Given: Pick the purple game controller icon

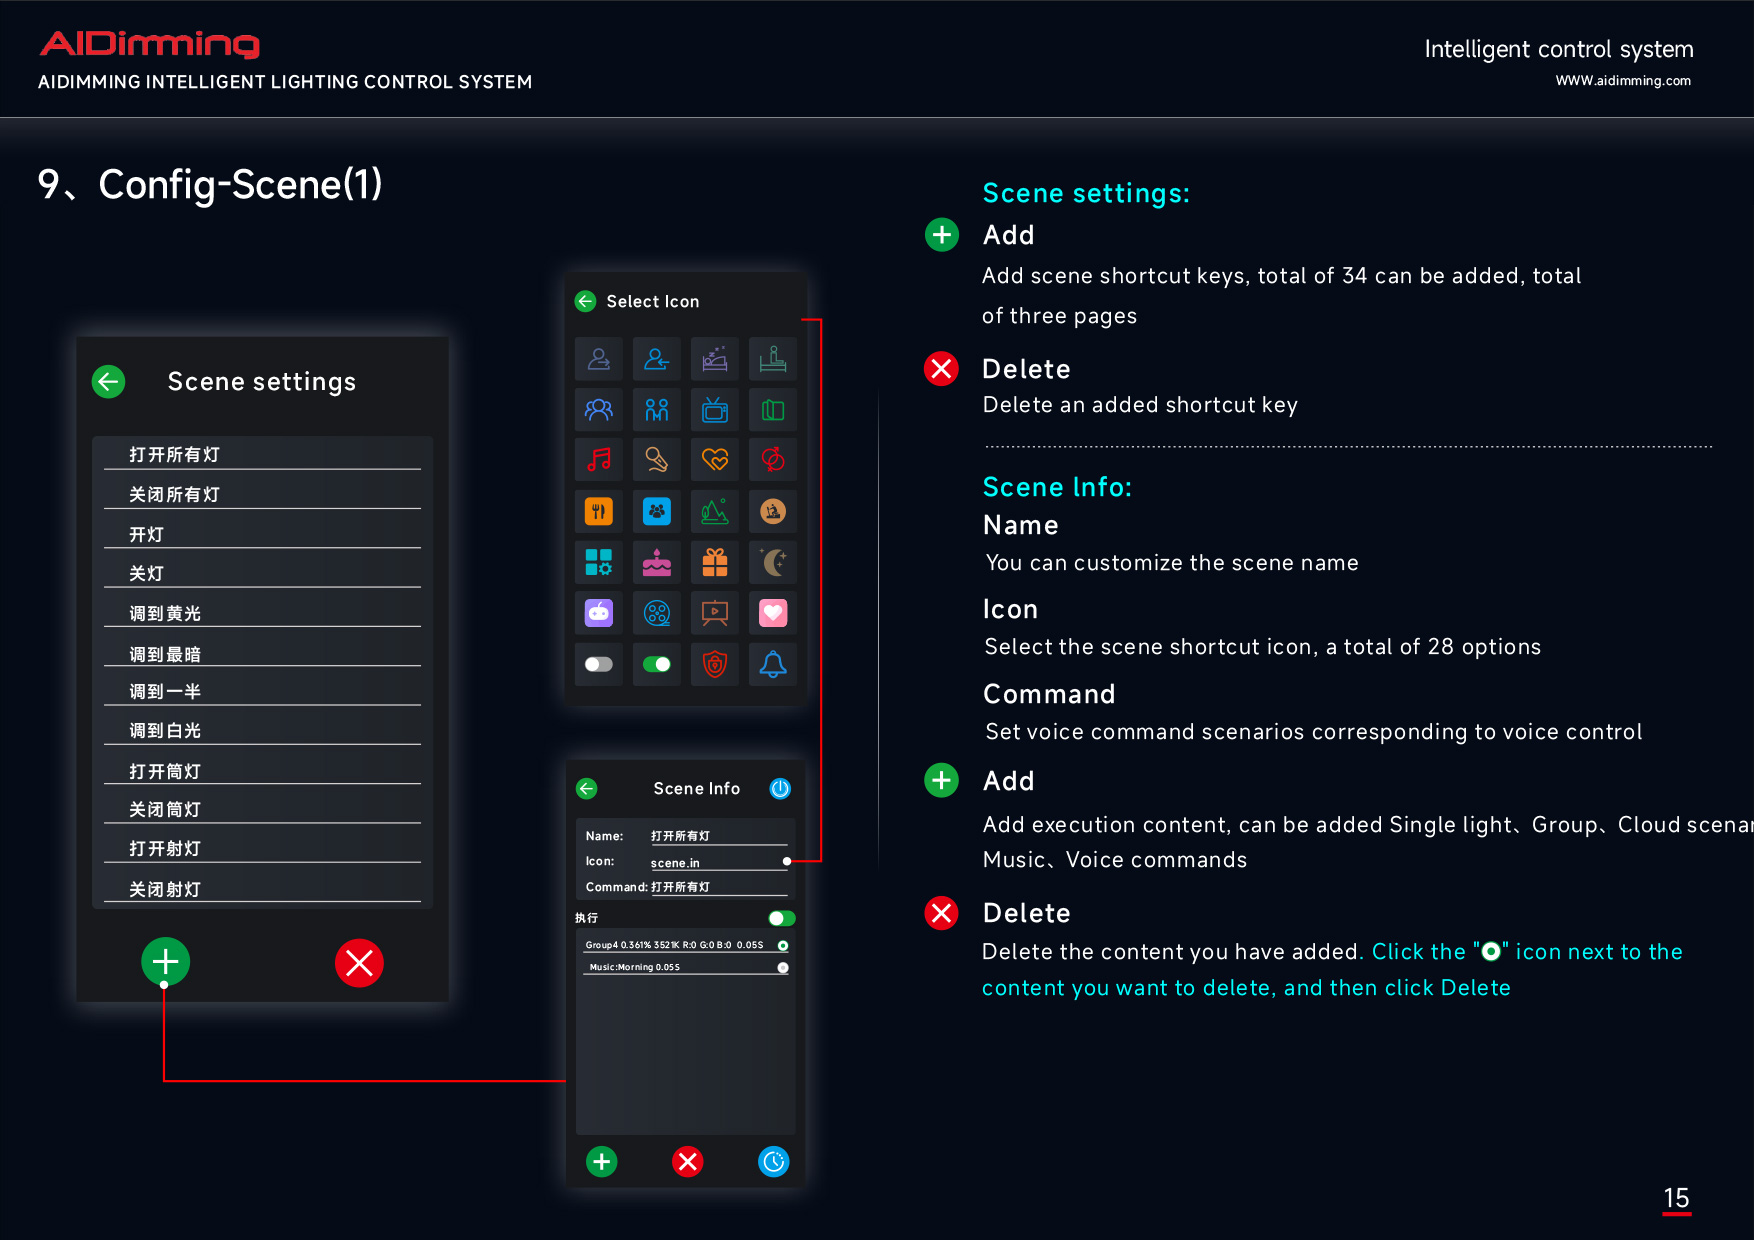Looking at the screenshot, I should pos(599,613).
